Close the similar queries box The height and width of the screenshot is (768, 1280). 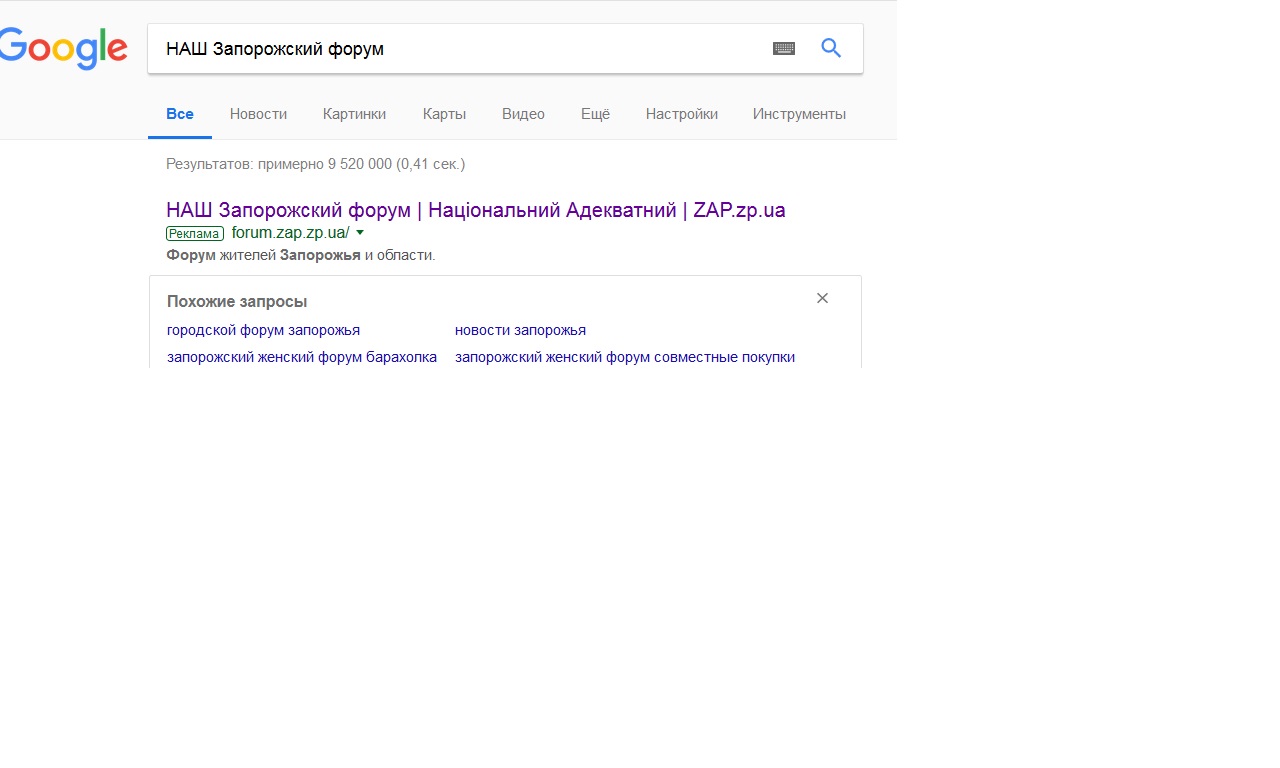[822, 298]
